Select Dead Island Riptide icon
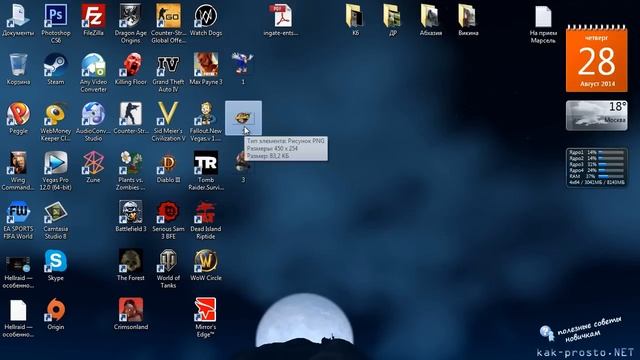This screenshot has height=360, width=640. (x=206, y=212)
